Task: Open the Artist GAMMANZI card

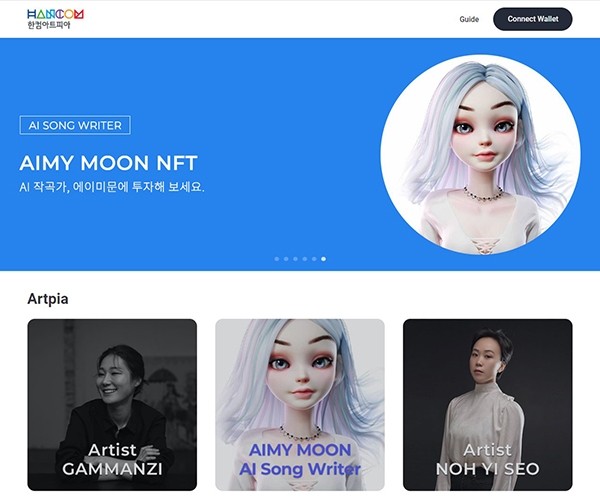Action: 112,405
